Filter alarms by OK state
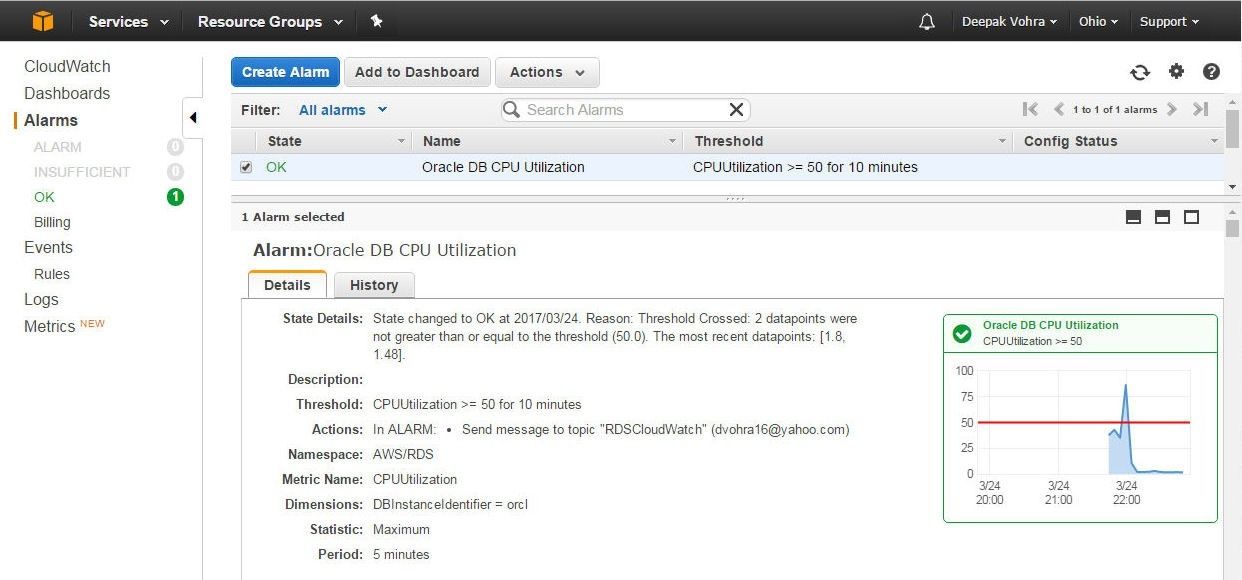 point(44,197)
